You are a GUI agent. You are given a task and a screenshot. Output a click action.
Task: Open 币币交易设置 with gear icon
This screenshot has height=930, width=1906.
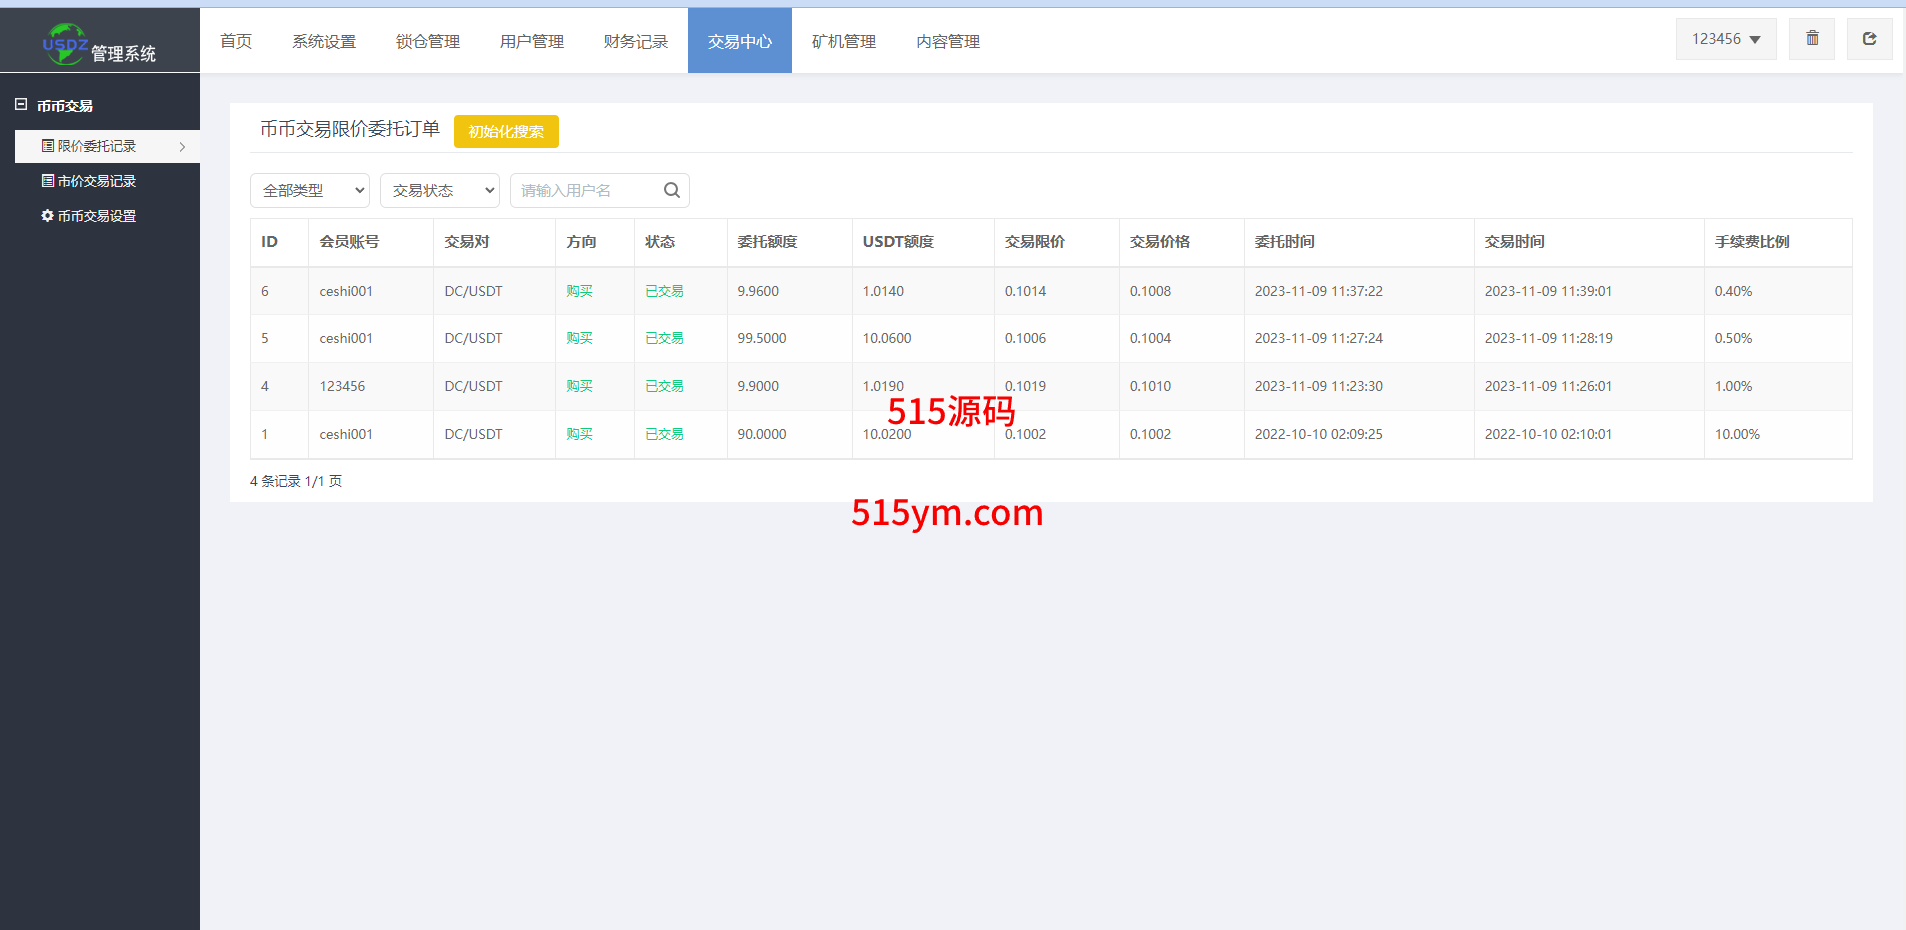(x=88, y=216)
